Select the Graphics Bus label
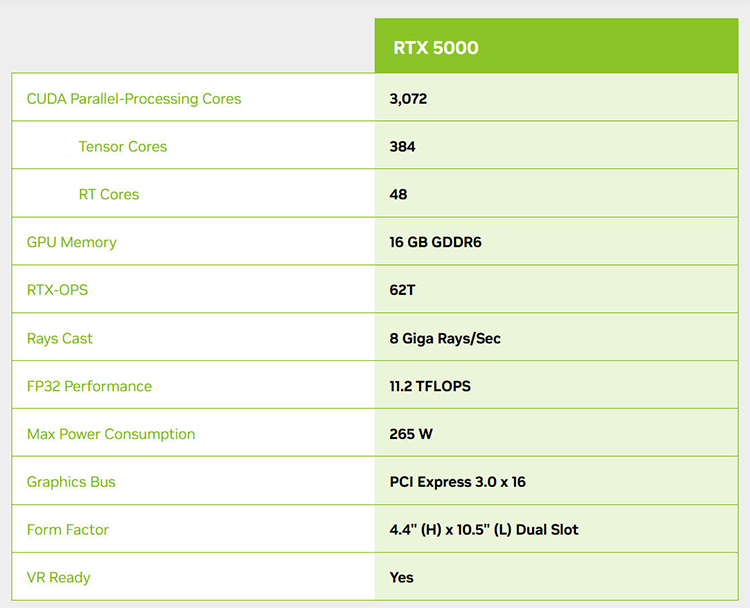750x608 pixels. (x=71, y=482)
